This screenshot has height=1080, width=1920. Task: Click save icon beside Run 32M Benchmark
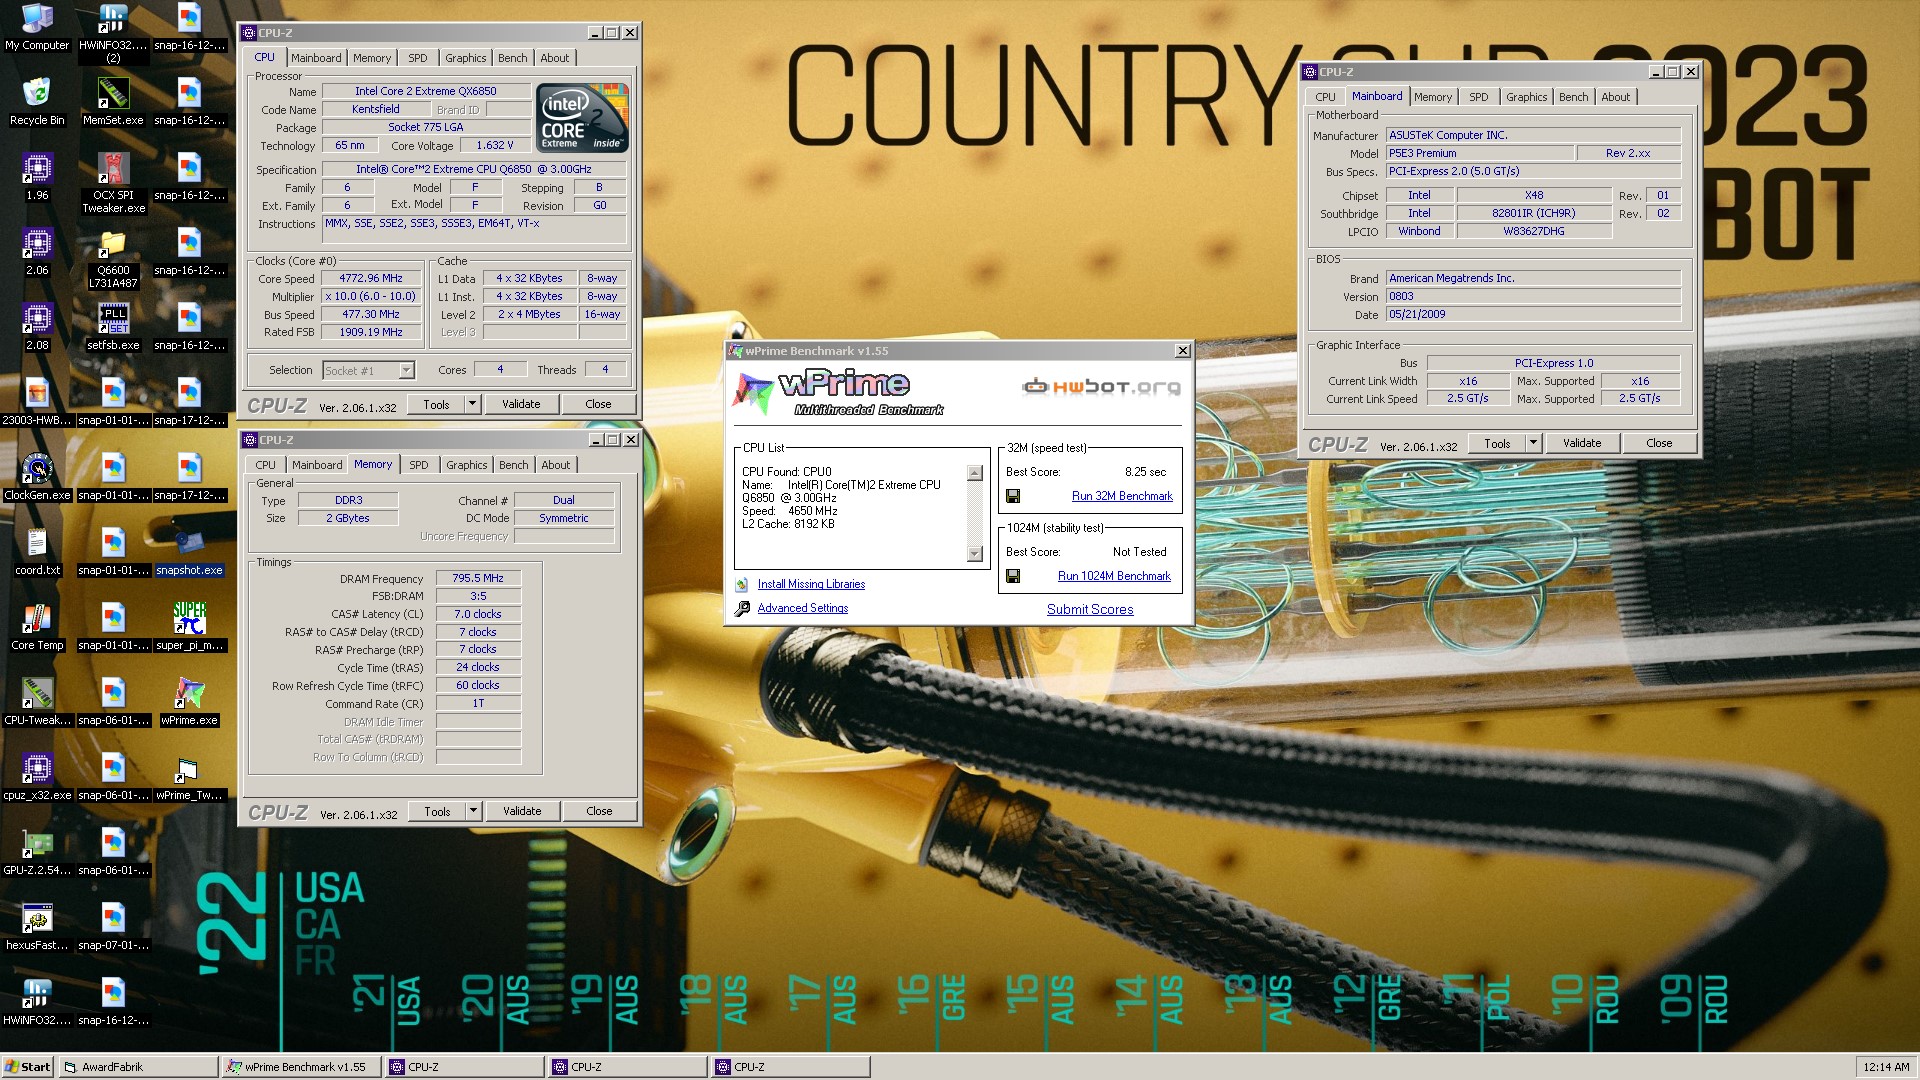pyautogui.click(x=1013, y=496)
